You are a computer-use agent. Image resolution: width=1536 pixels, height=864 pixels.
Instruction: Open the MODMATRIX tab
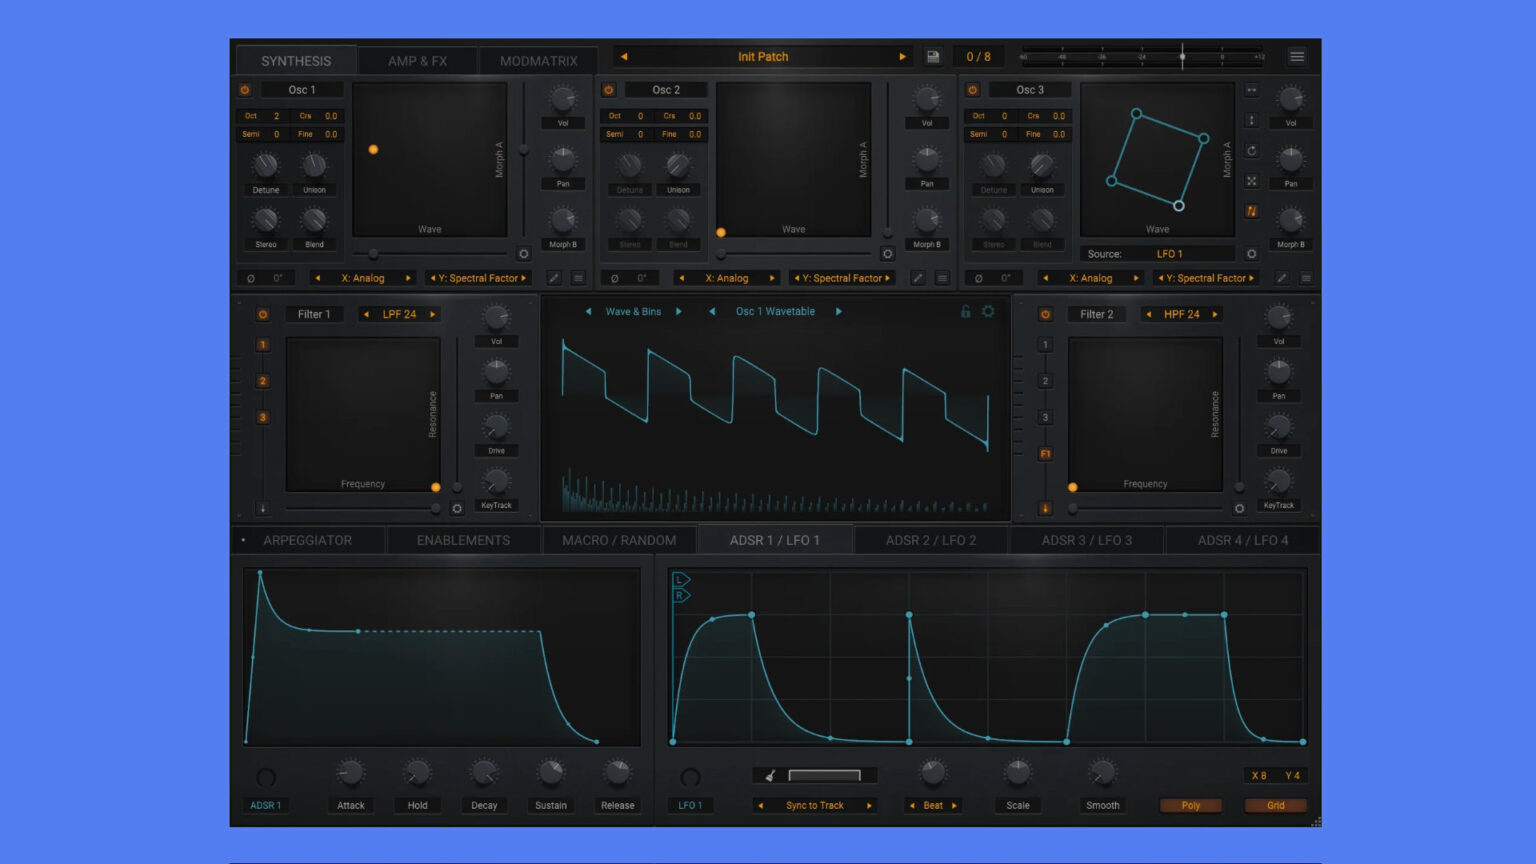click(538, 60)
